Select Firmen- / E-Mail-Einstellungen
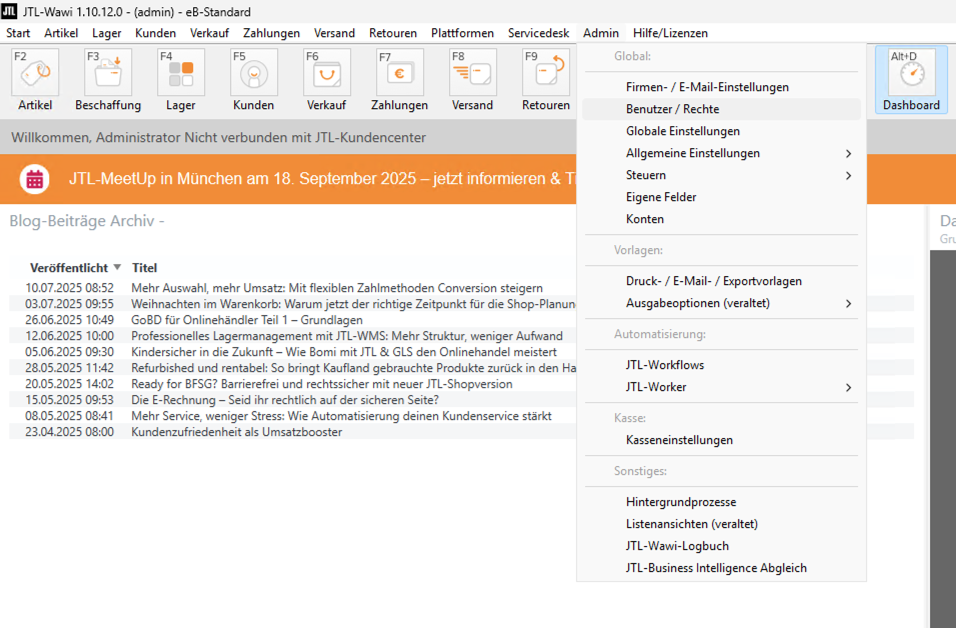Image resolution: width=956 pixels, height=628 pixels. (721, 87)
